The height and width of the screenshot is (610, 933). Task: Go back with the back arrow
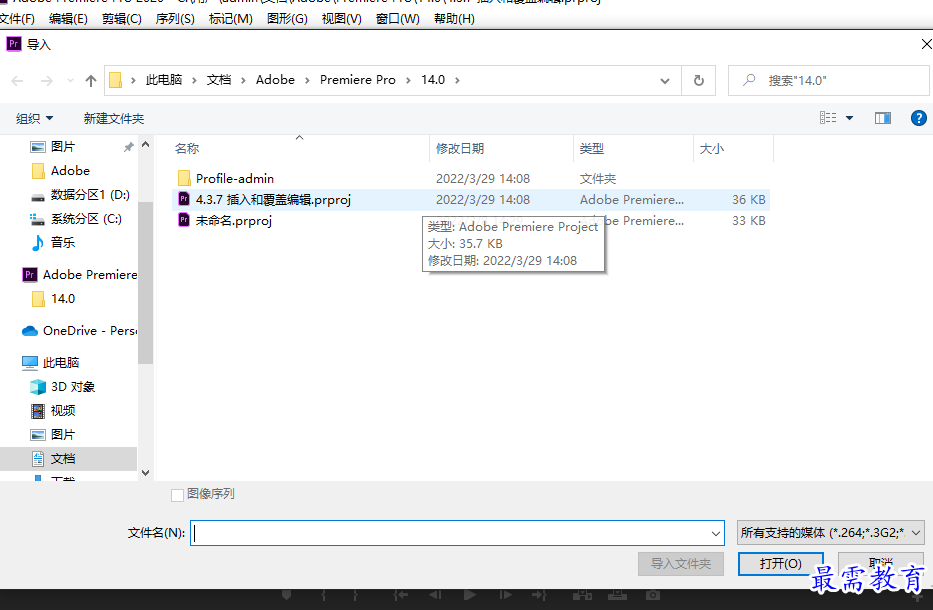pos(17,80)
